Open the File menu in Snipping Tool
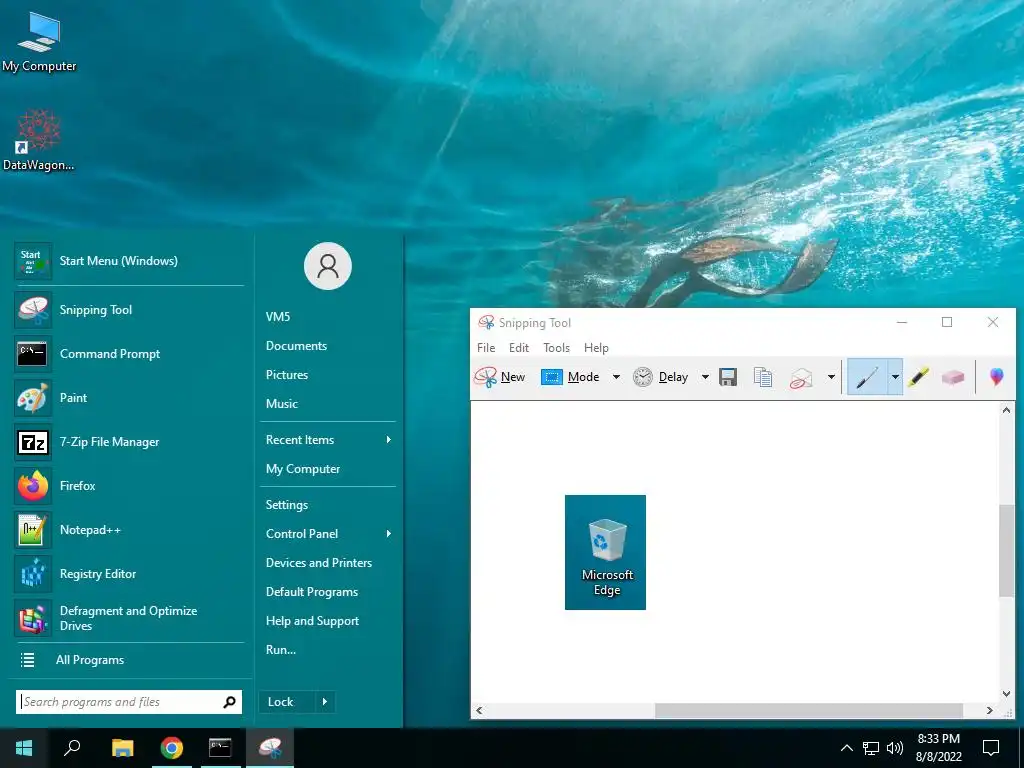The width and height of the screenshot is (1024, 768). [486, 348]
